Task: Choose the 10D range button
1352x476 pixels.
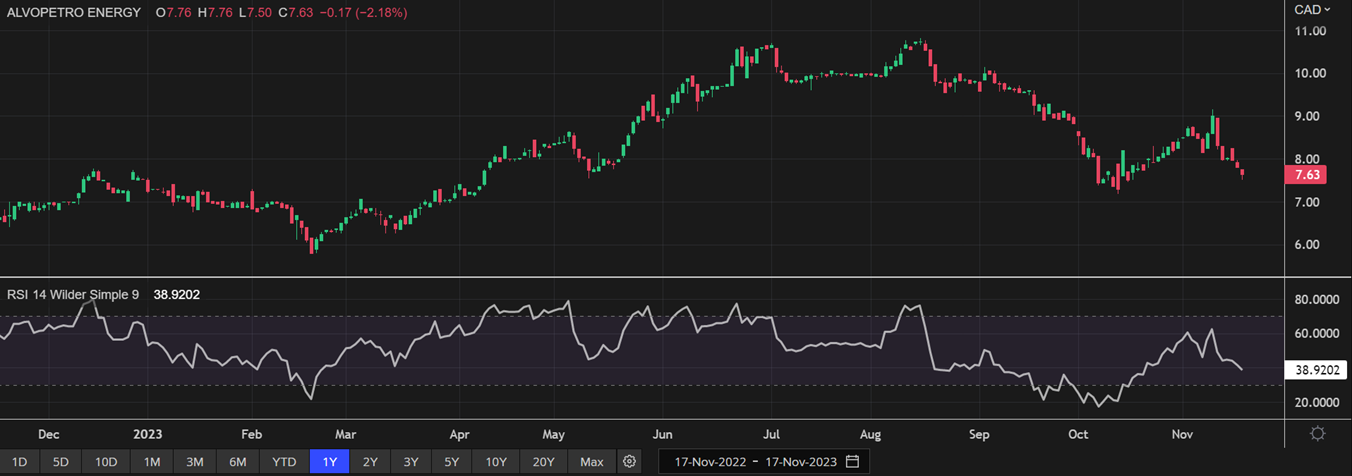Action: (x=106, y=462)
